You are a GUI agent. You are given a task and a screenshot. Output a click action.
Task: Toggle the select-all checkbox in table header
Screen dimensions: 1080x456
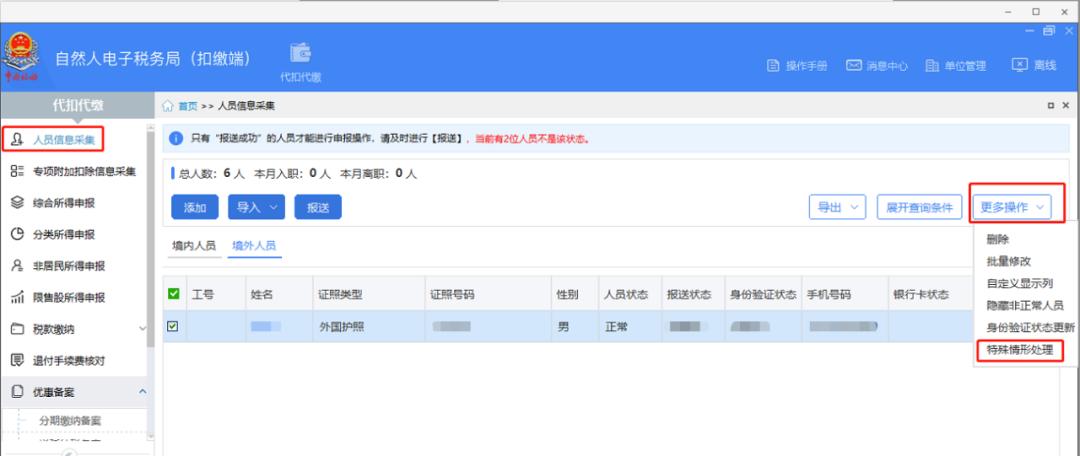point(173,294)
